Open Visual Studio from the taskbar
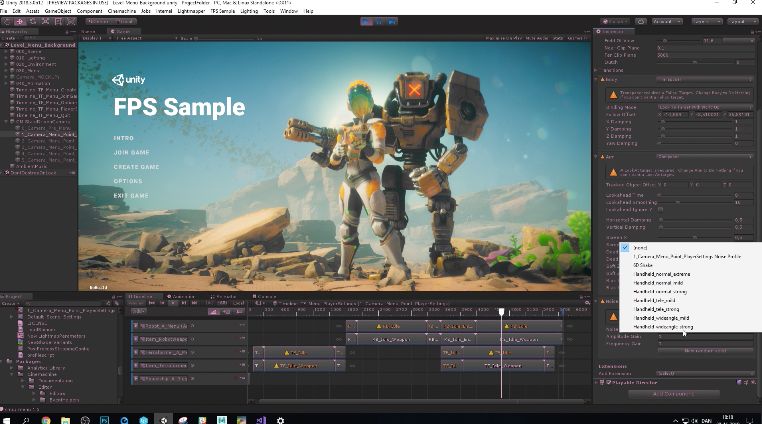Image resolution: width=762 pixels, height=424 pixels. tap(261, 420)
